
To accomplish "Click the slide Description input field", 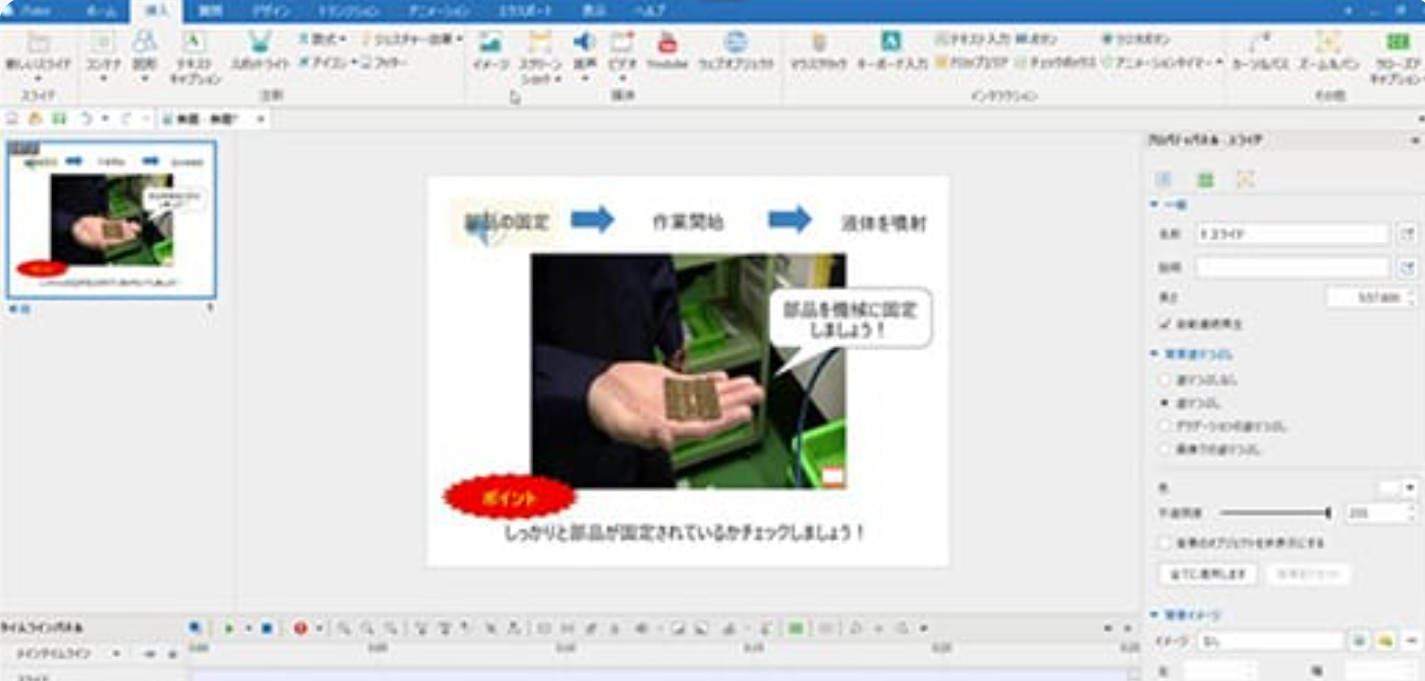I will pos(1292,267).
